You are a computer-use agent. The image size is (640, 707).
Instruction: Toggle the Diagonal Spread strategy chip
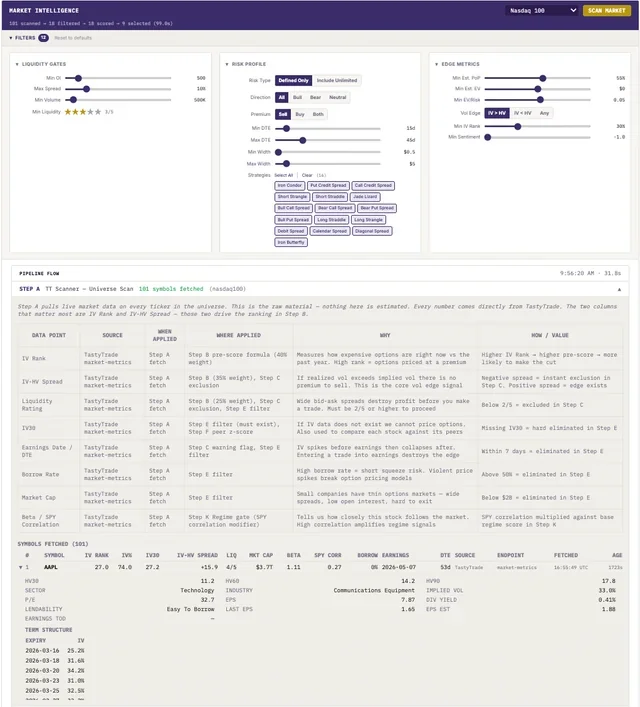click(x=372, y=231)
